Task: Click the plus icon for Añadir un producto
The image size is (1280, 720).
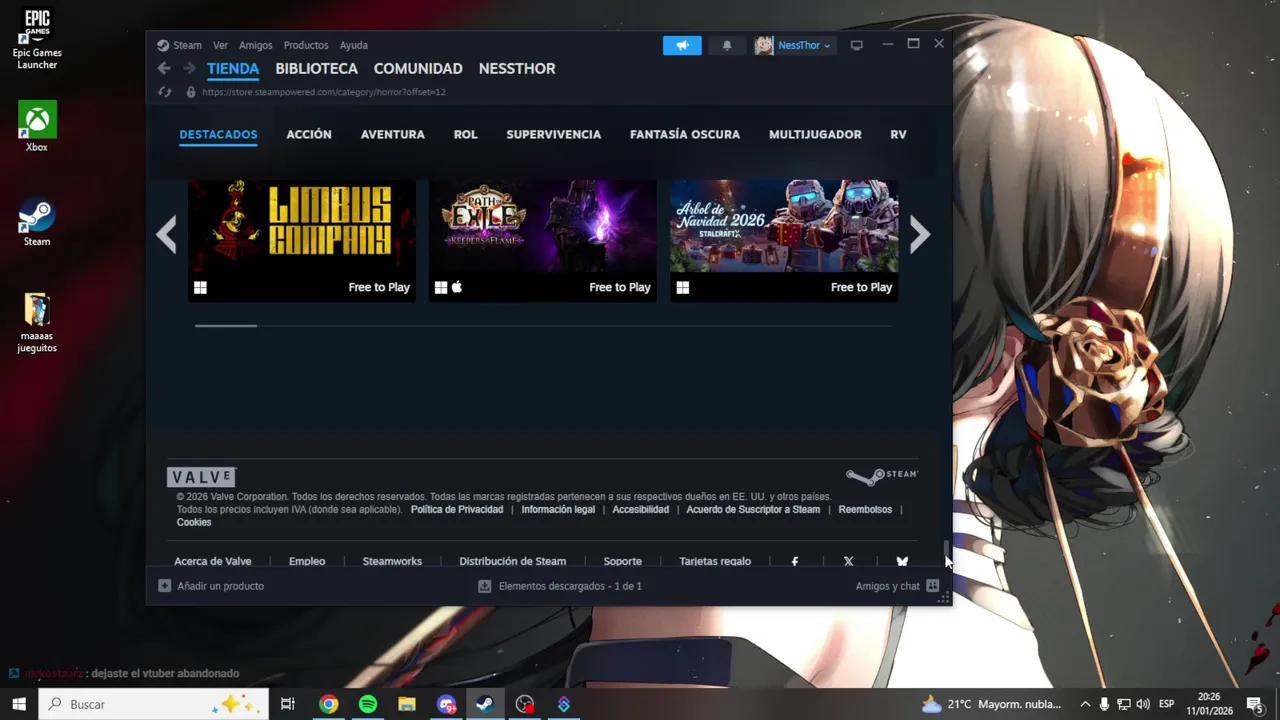Action: tap(165, 586)
